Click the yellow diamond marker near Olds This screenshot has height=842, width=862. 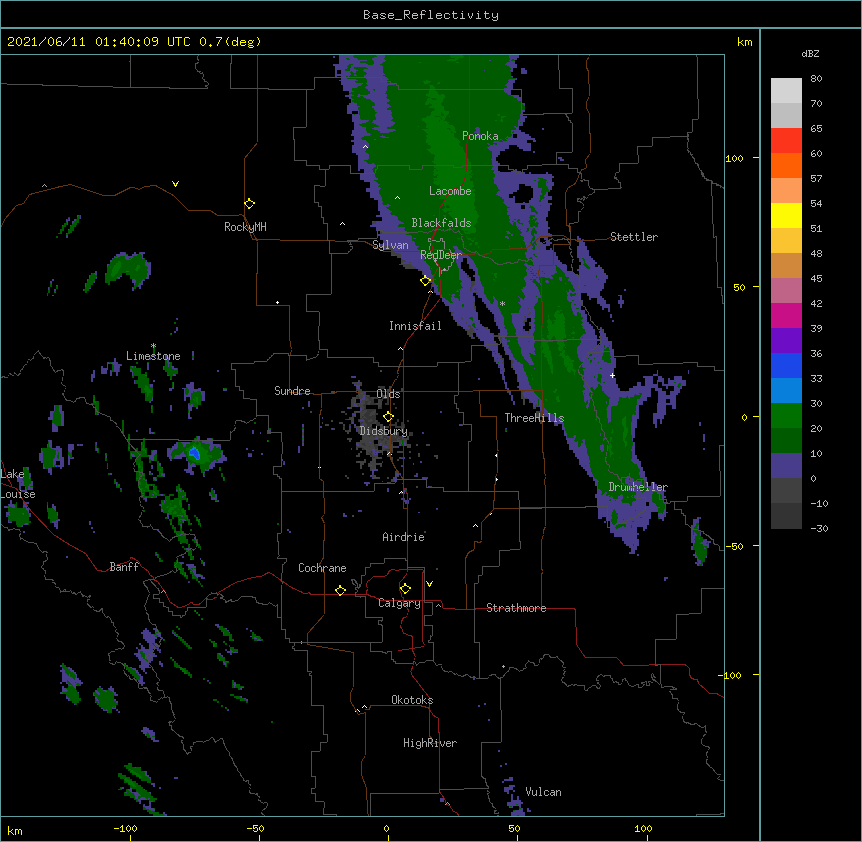pyautogui.click(x=388, y=417)
